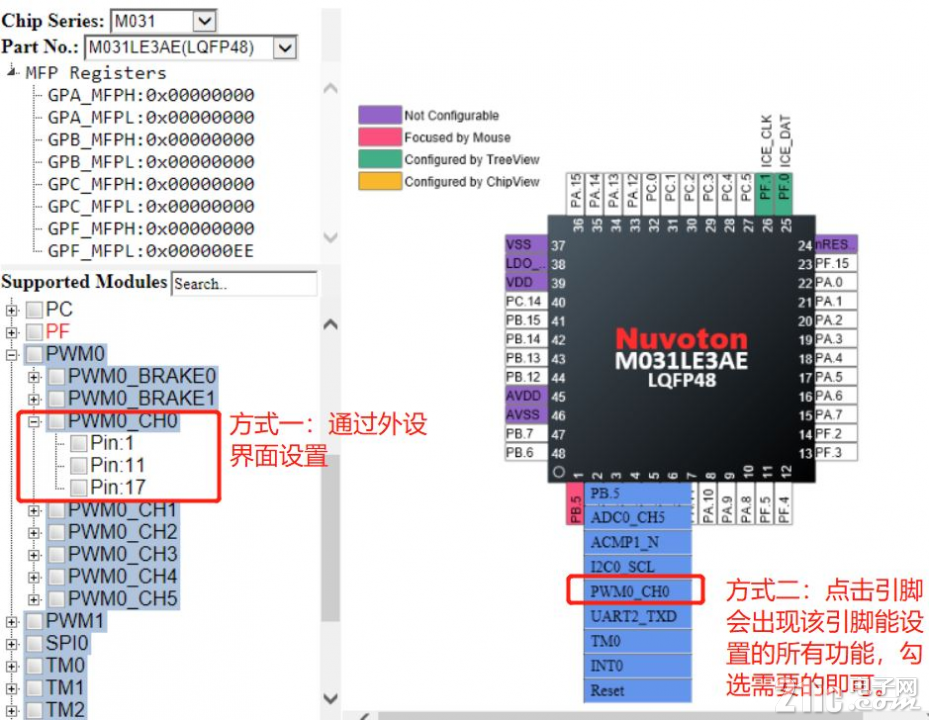Expand the PWM1 module node
The width and height of the screenshot is (929, 720).
pos(12,622)
